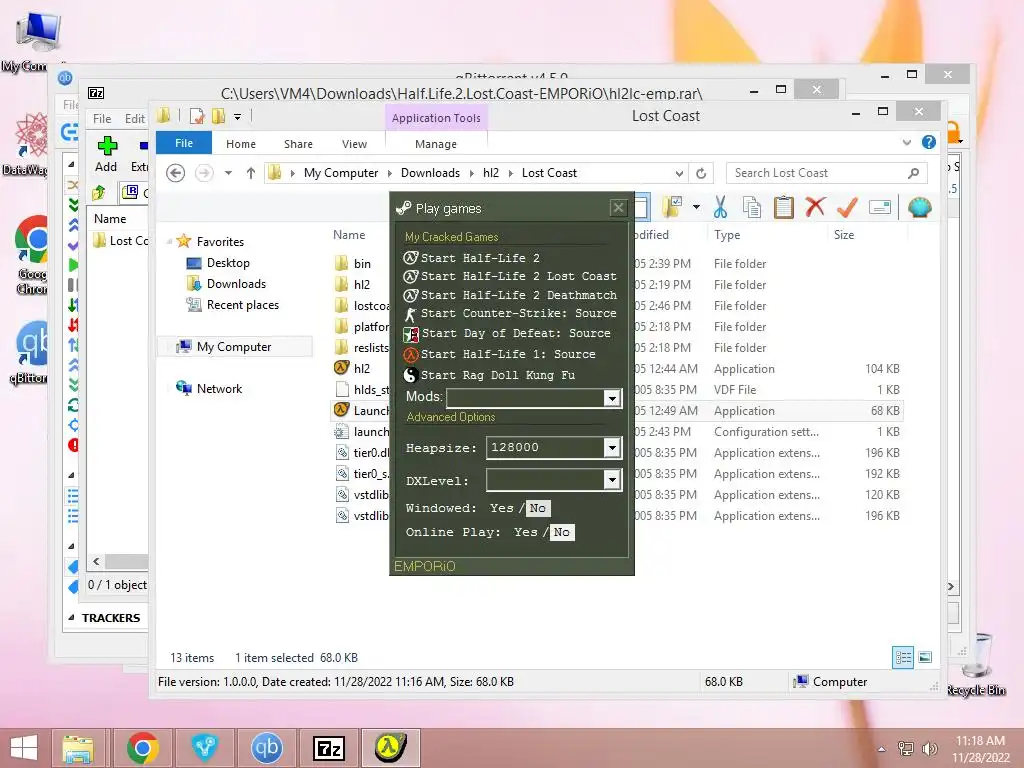1024x768 pixels.
Task: Start Half-Life 1: Source
Action: (x=500, y=355)
